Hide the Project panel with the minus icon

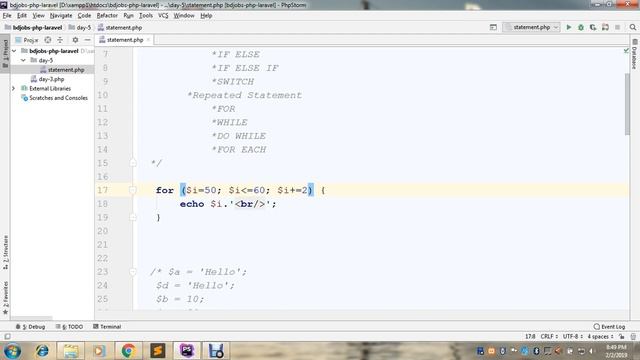(x=87, y=40)
